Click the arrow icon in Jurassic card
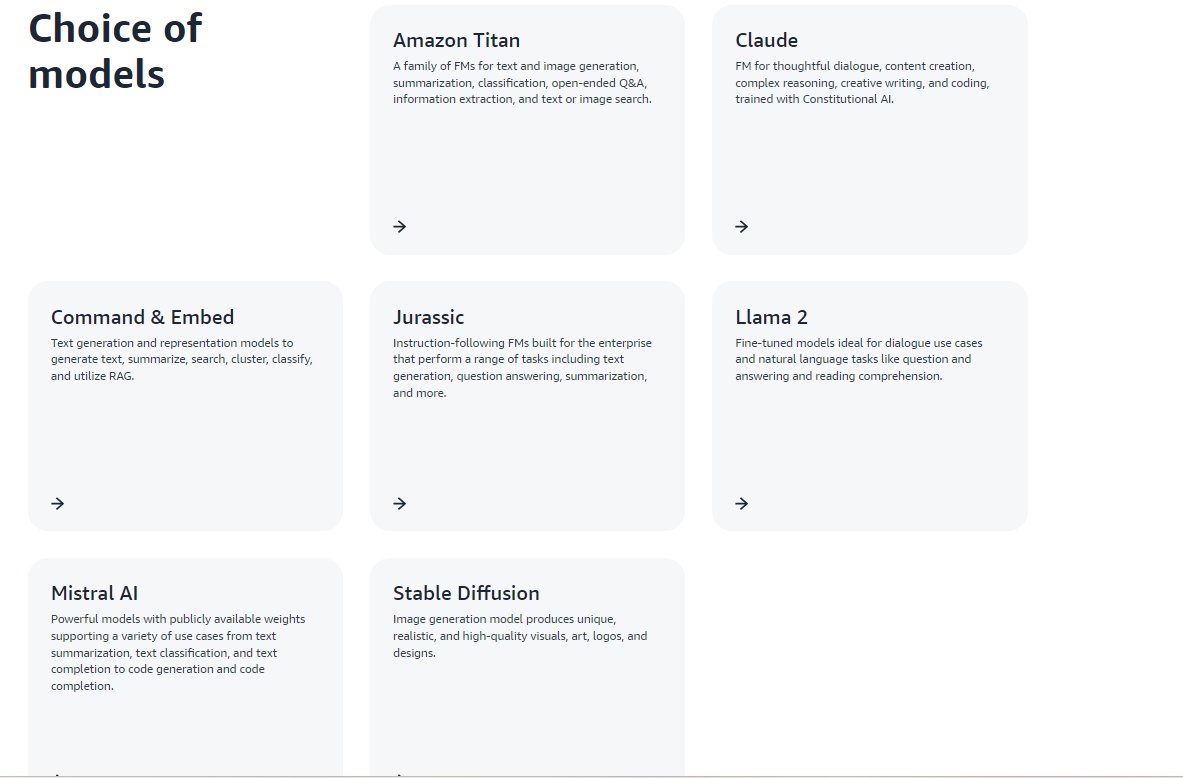1183x778 pixels. pyautogui.click(x=400, y=504)
